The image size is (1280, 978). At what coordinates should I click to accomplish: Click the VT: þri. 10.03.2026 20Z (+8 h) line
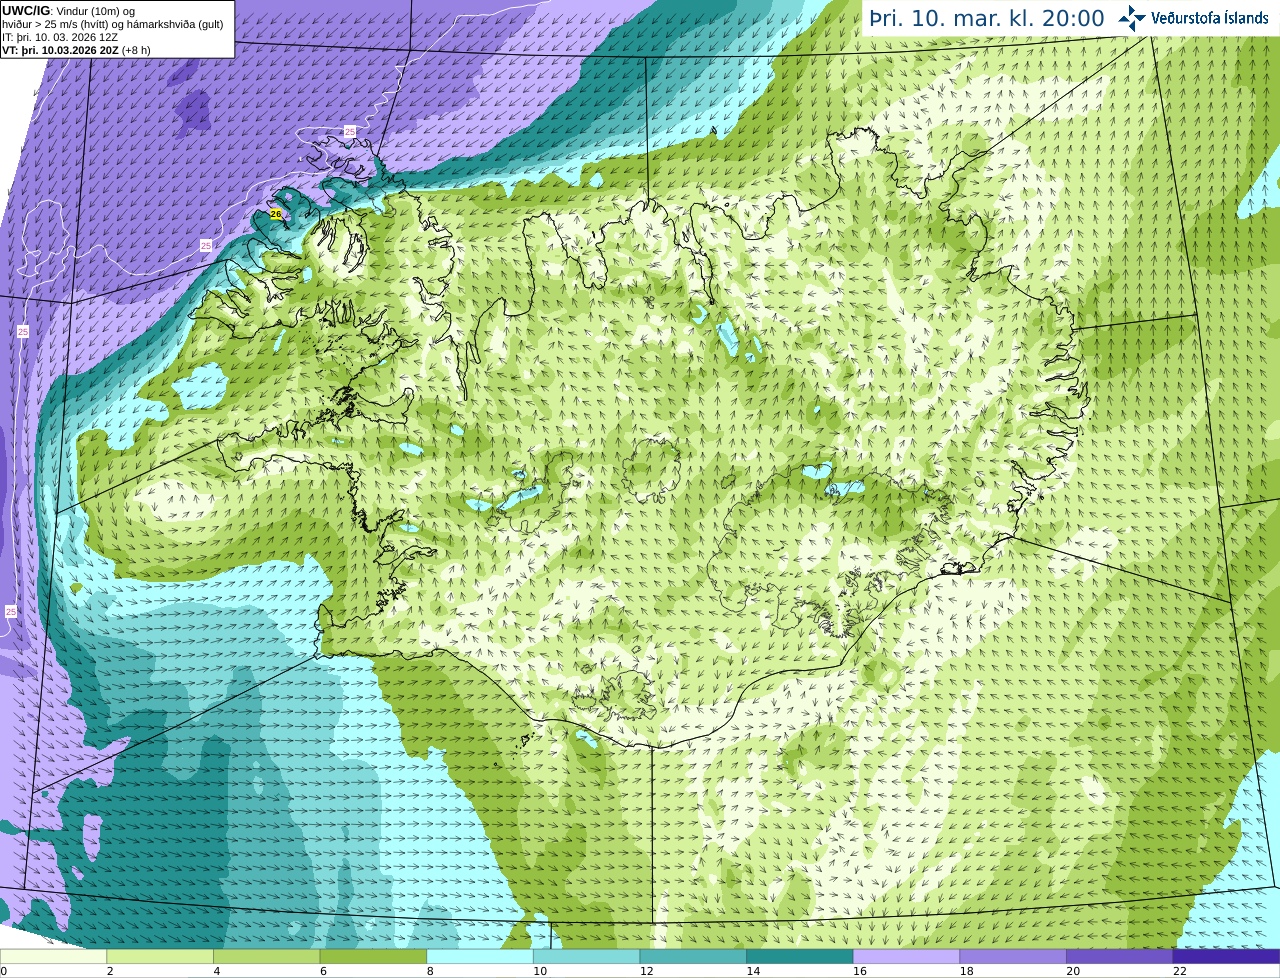[77, 50]
